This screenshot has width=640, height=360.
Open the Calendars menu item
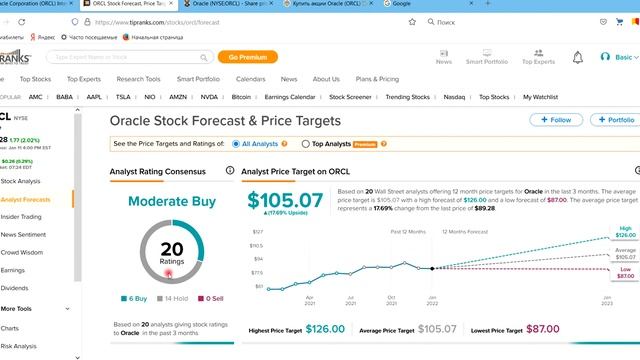[x=251, y=79]
